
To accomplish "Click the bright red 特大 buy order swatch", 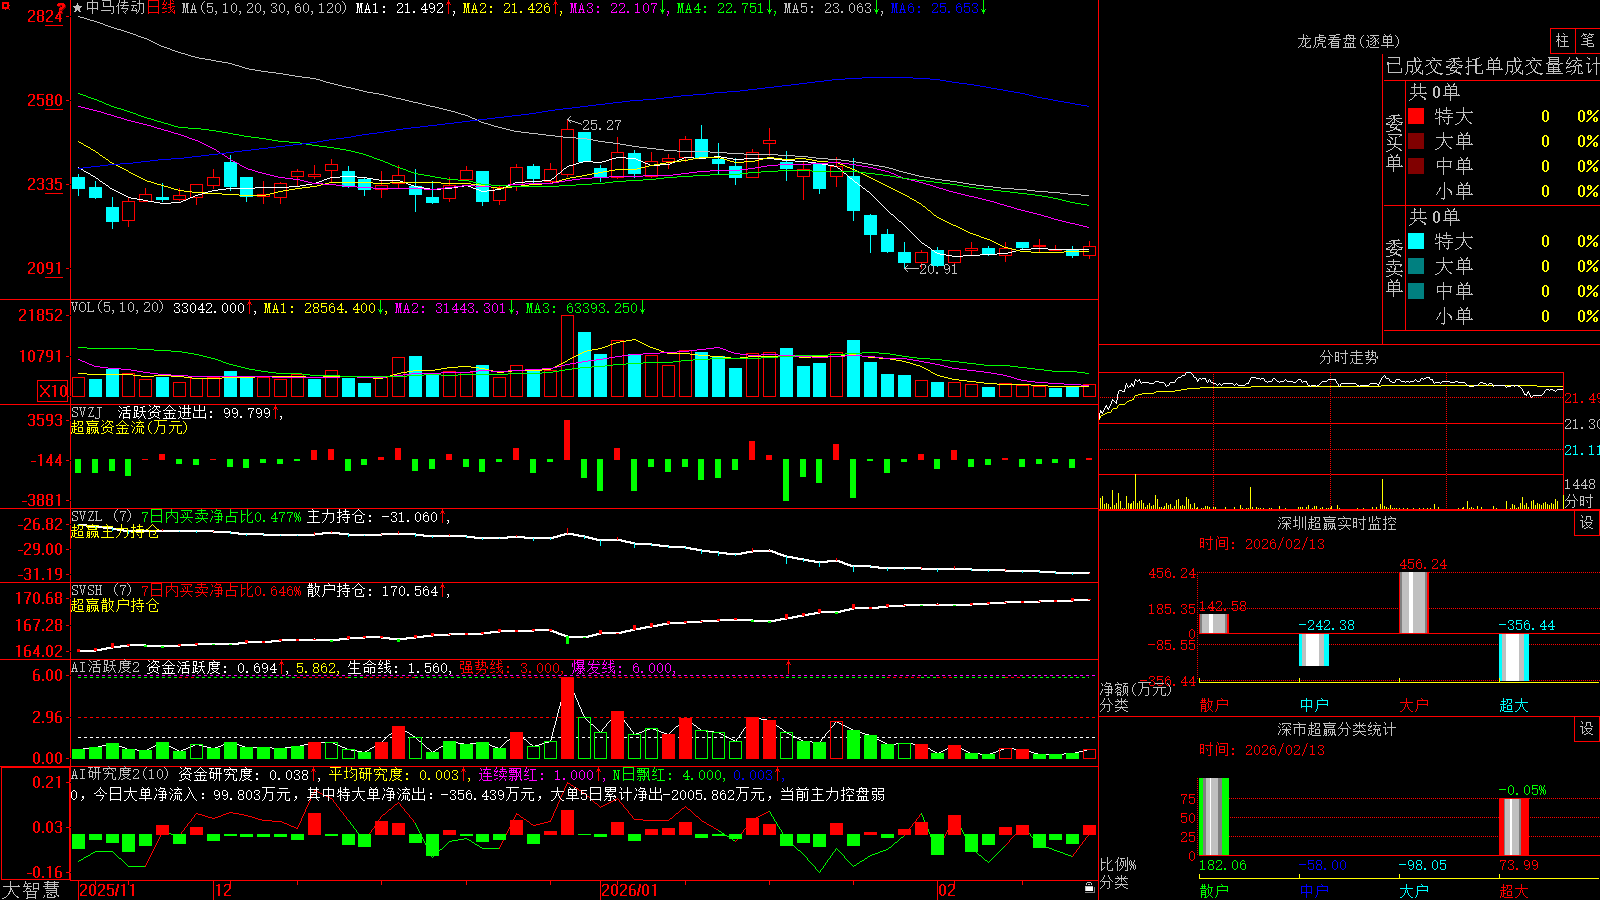I will 1416,116.
